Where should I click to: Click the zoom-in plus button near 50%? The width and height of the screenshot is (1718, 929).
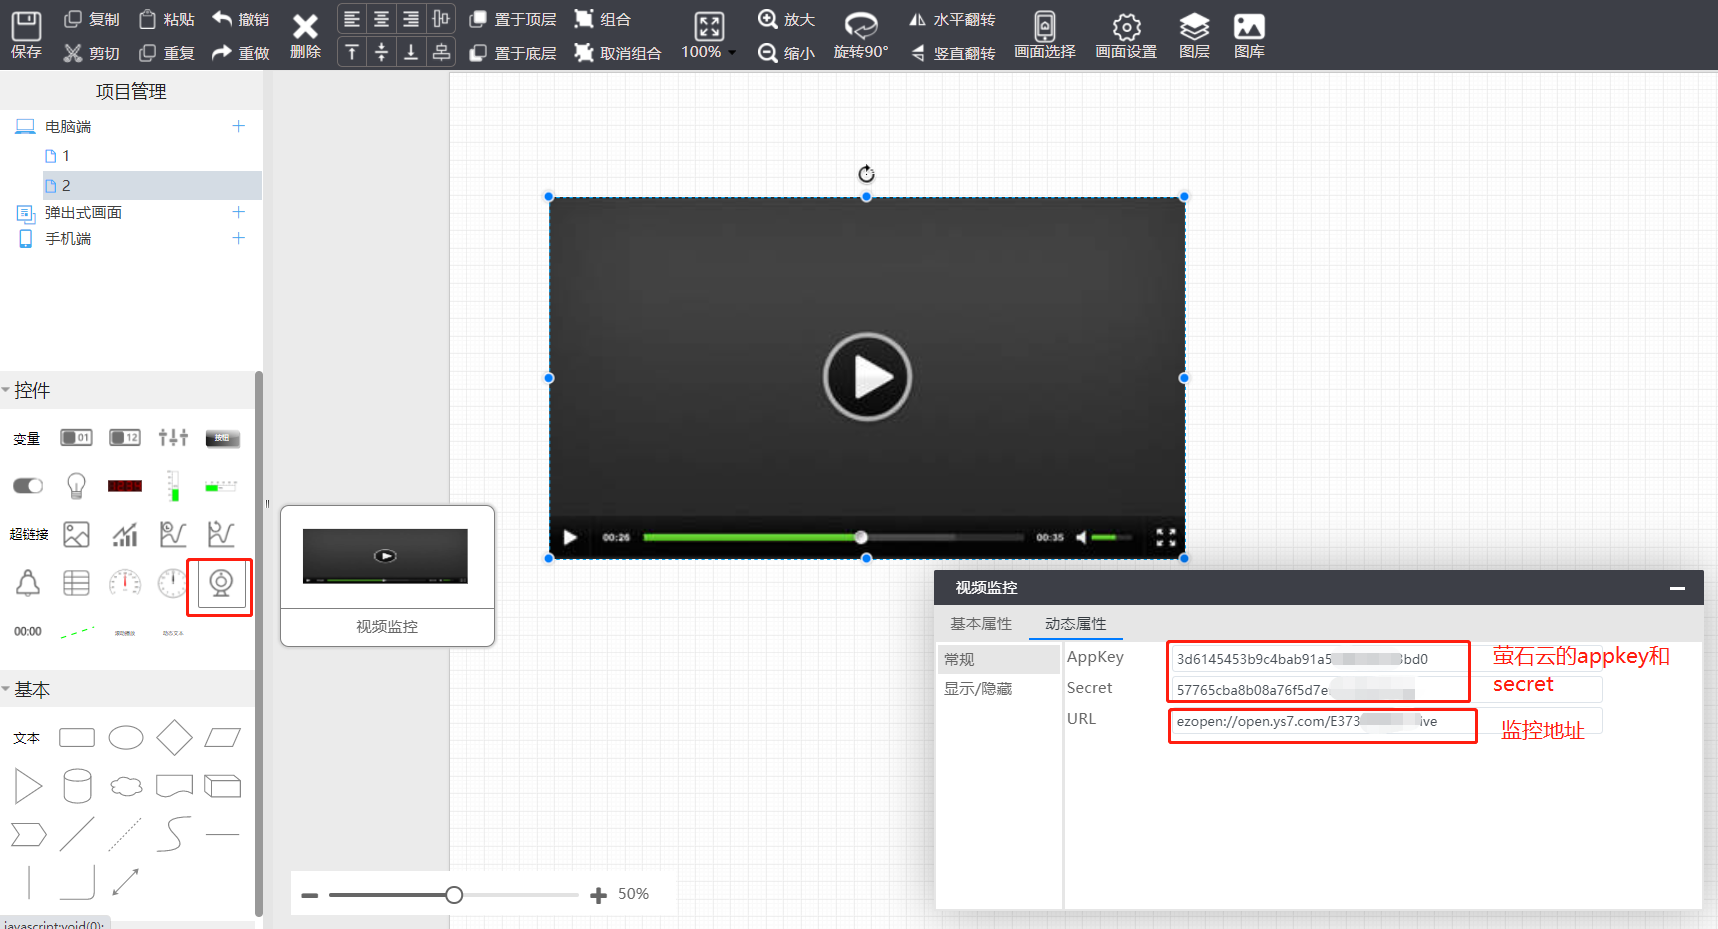(x=598, y=895)
